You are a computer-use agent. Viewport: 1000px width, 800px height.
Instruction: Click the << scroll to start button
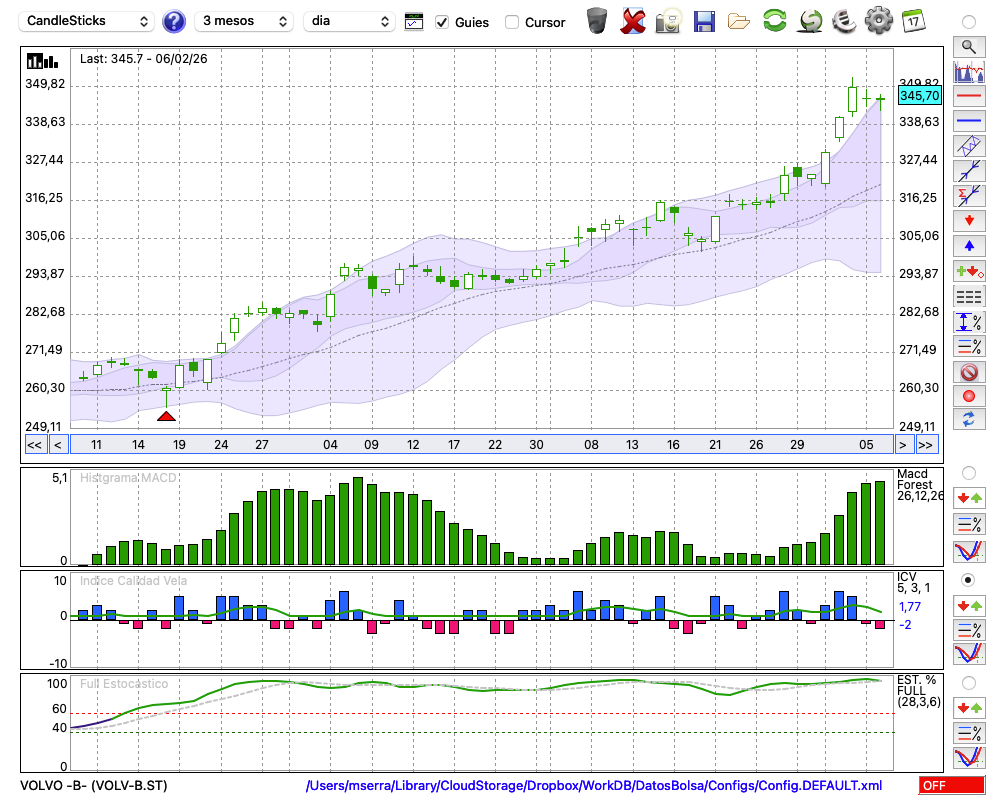[34, 445]
